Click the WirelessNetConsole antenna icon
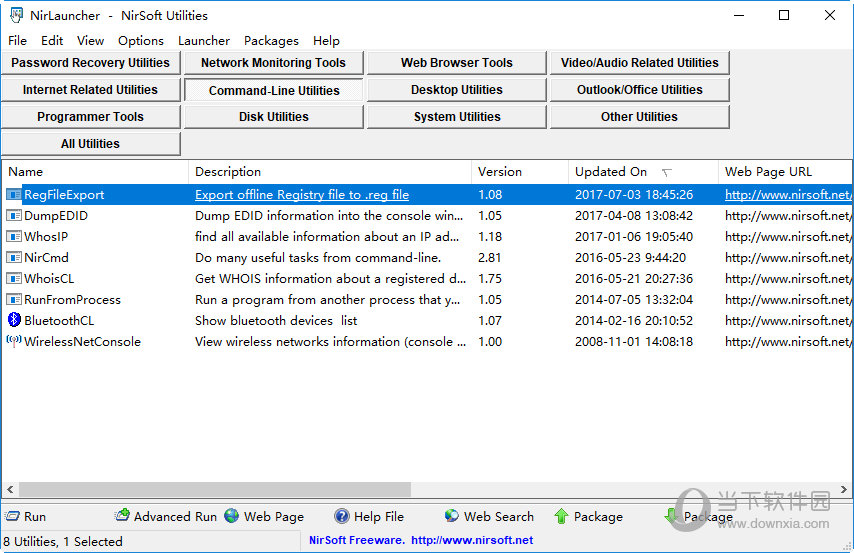Image resolution: width=854 pixels, height=553 pixels. pyautogui.click(x=14, y=341)
